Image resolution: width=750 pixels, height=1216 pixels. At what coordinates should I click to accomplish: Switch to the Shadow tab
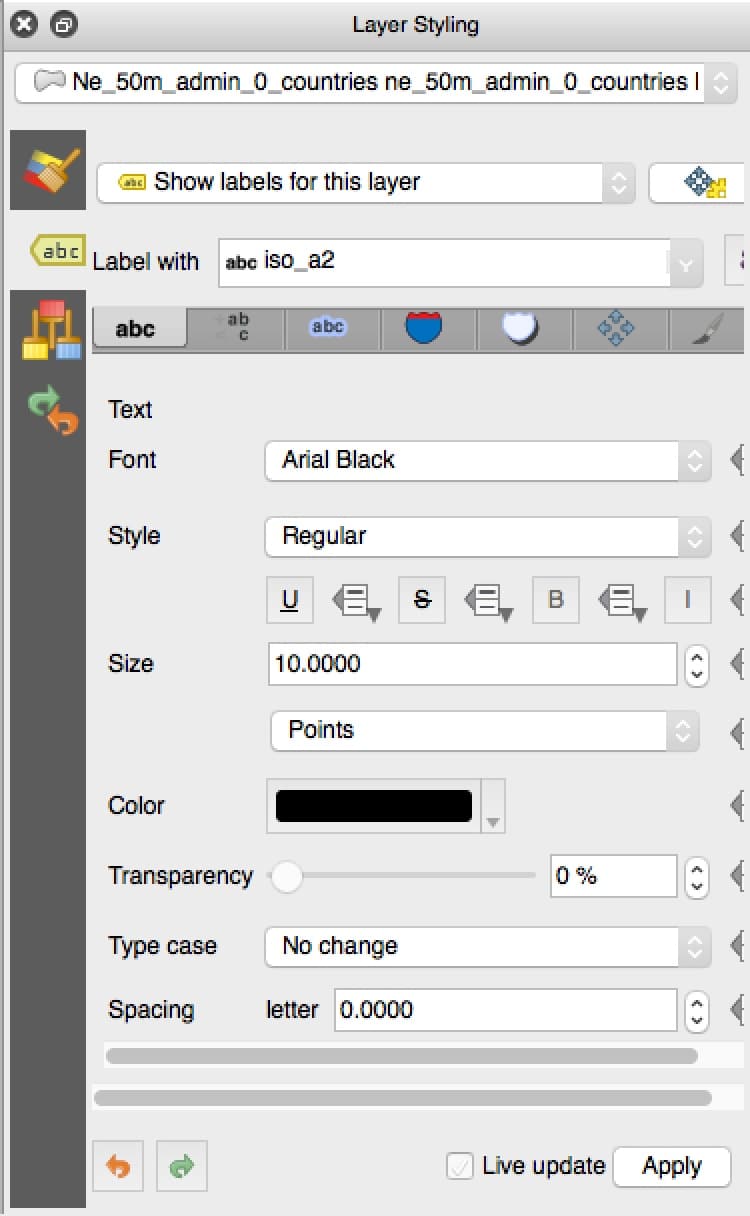pyautogui.click(x=524, y=327)
